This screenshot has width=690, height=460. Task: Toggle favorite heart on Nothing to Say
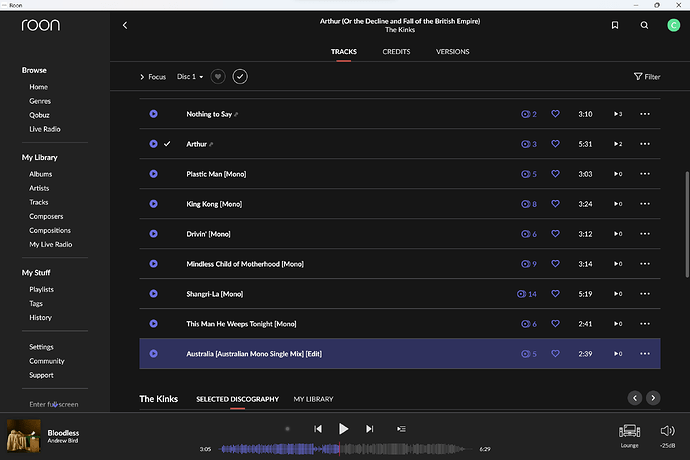point(555,114)
